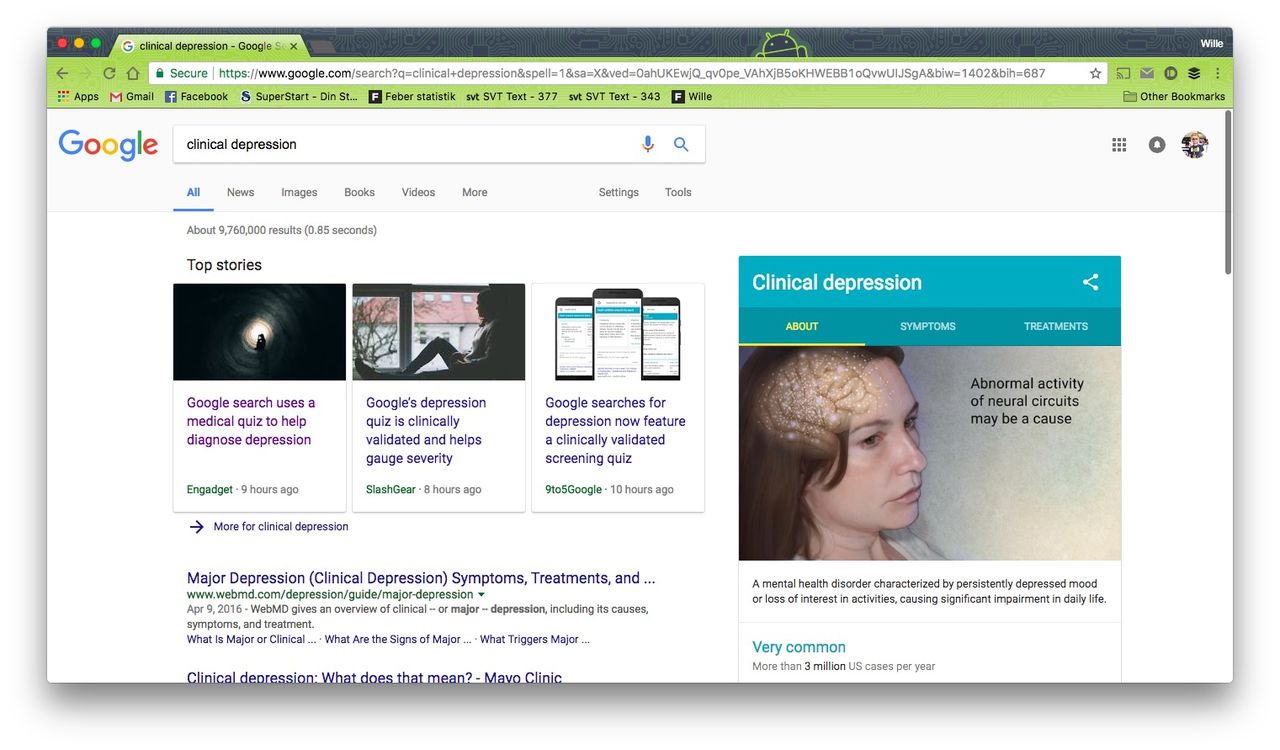Image resolution: width=1280 pixels, height=750 pixels.
Task: Click the Secure padlock site info
Action: (x=181, y=73)
